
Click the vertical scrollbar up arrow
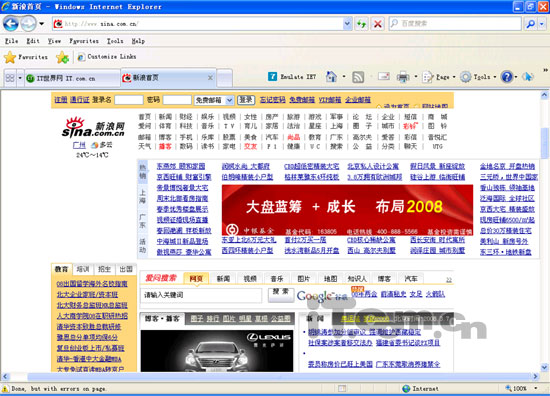click(x=544, y=95)
